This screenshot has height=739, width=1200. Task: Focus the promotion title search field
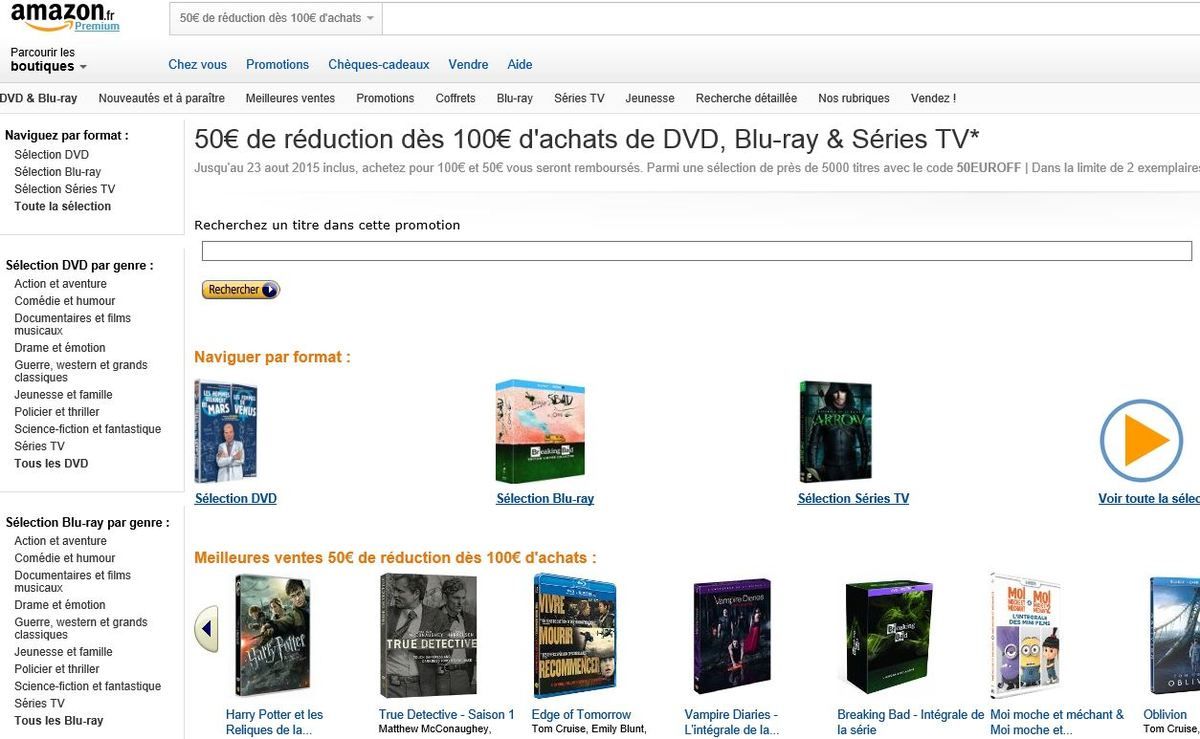[697, 251]
